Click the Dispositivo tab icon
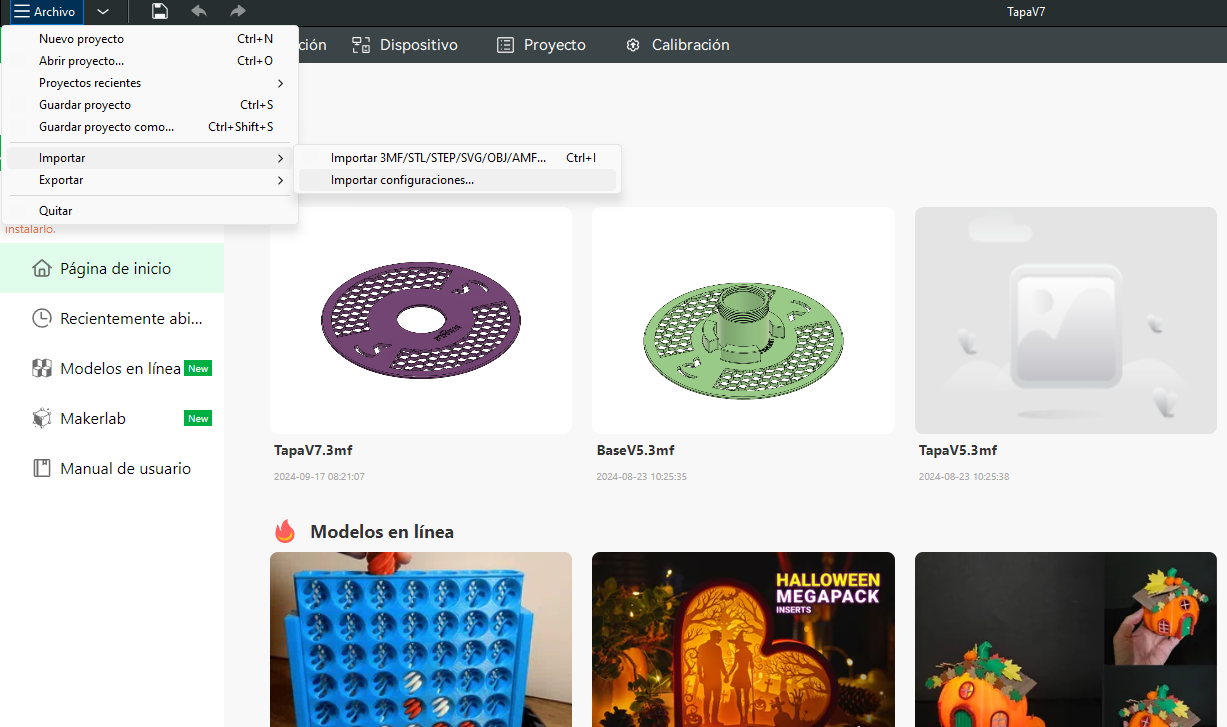The width and height of the screenshot is (1227, 727). click(361, 45)
